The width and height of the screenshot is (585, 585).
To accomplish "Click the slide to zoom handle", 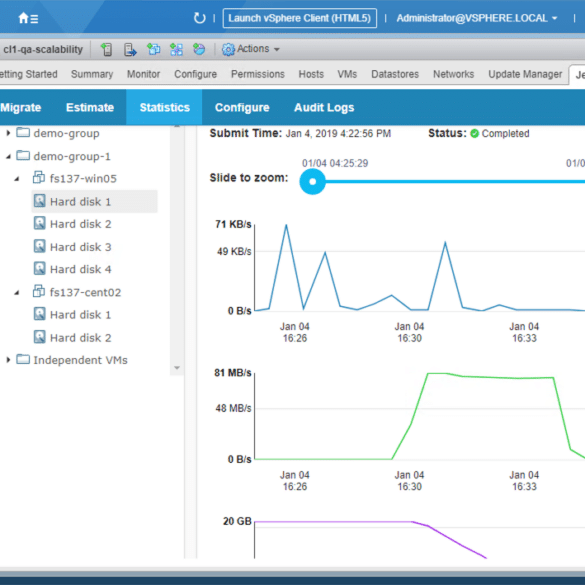I will 313,182.
